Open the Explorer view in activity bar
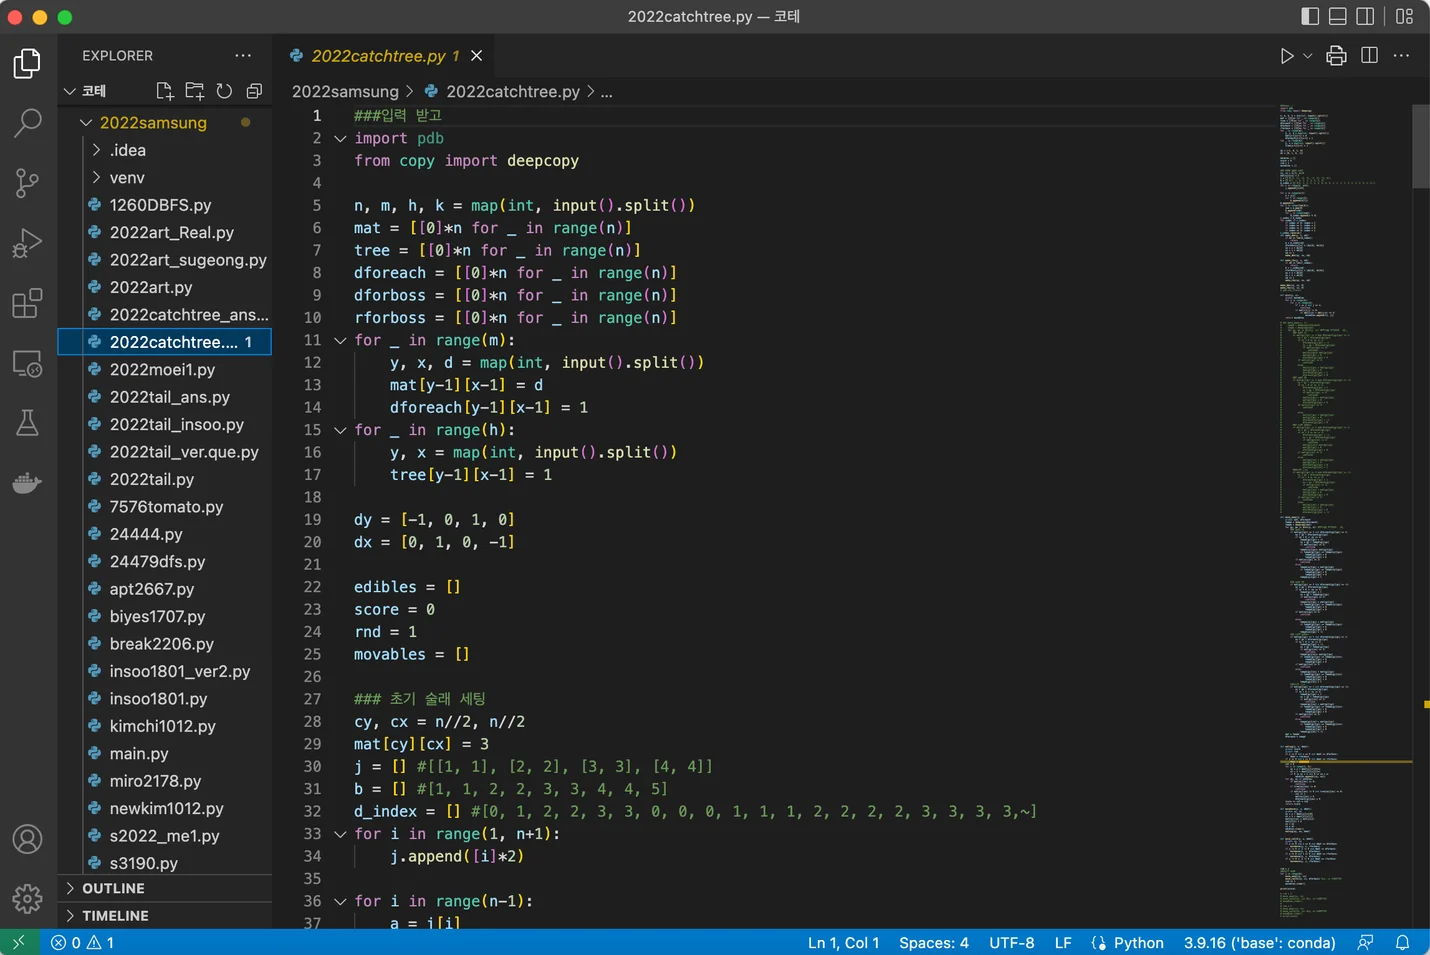The image size is (1430, 955). coord(27,64)
